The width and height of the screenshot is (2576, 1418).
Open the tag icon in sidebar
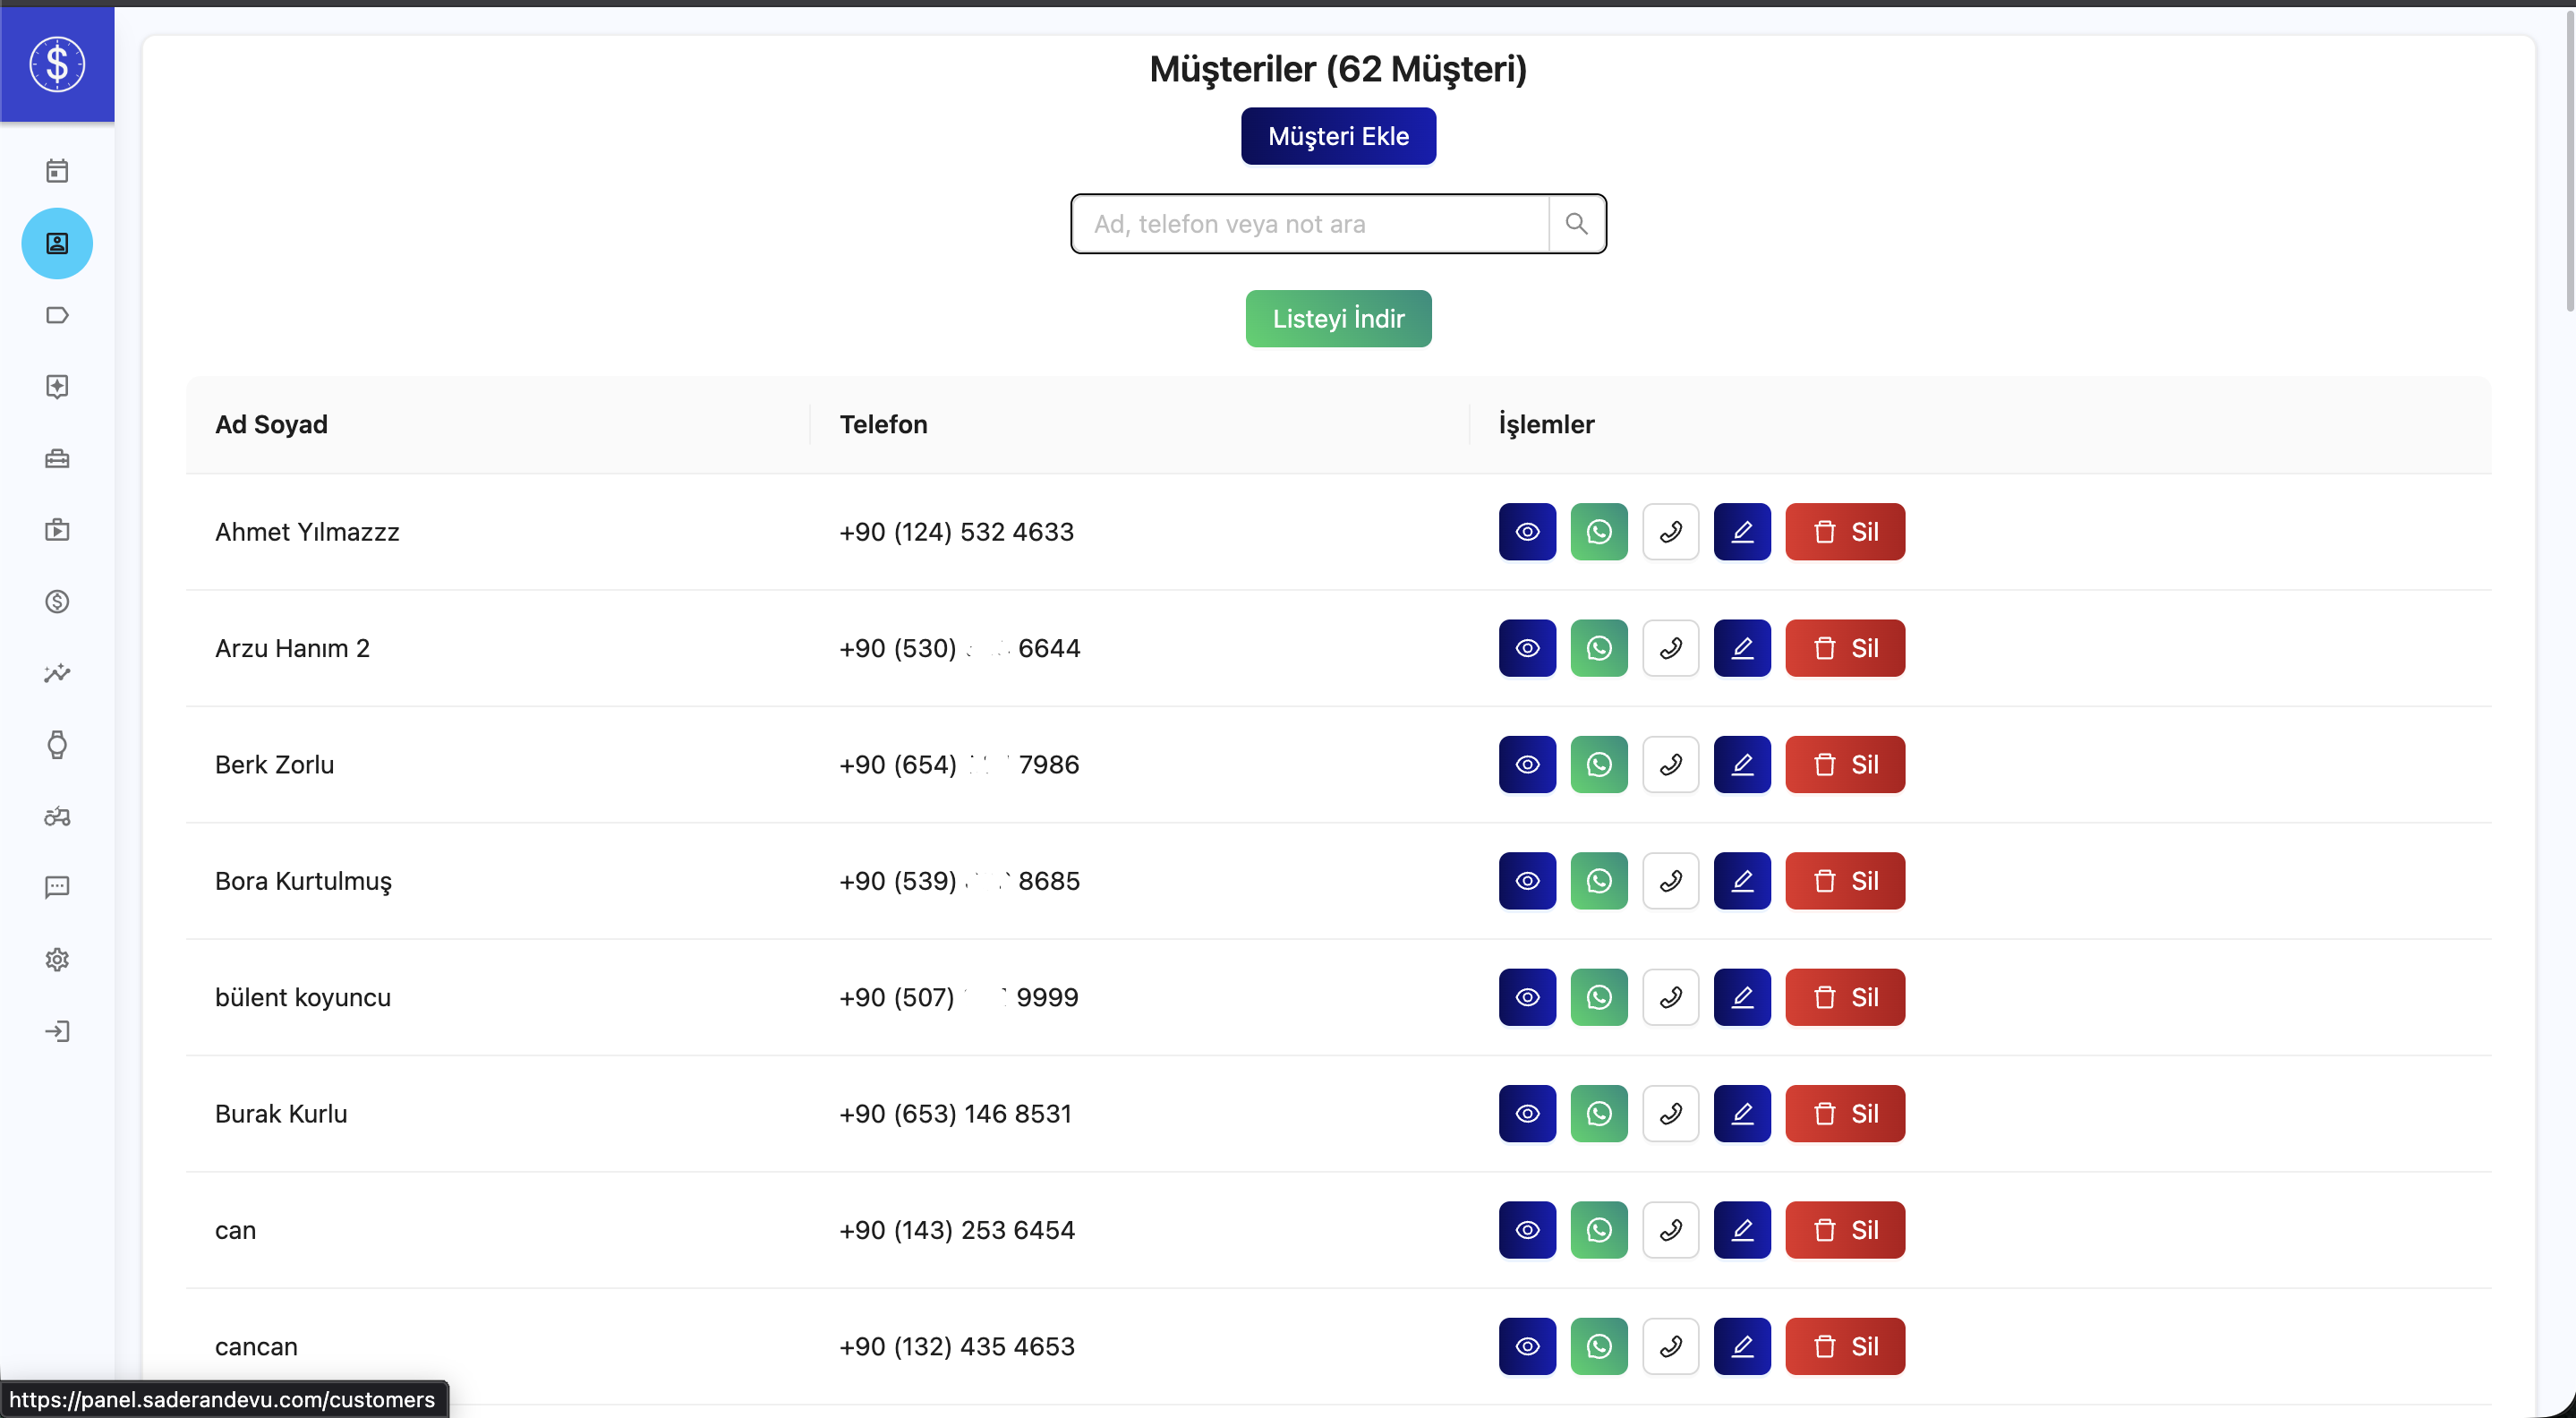[x=57, y=315]
